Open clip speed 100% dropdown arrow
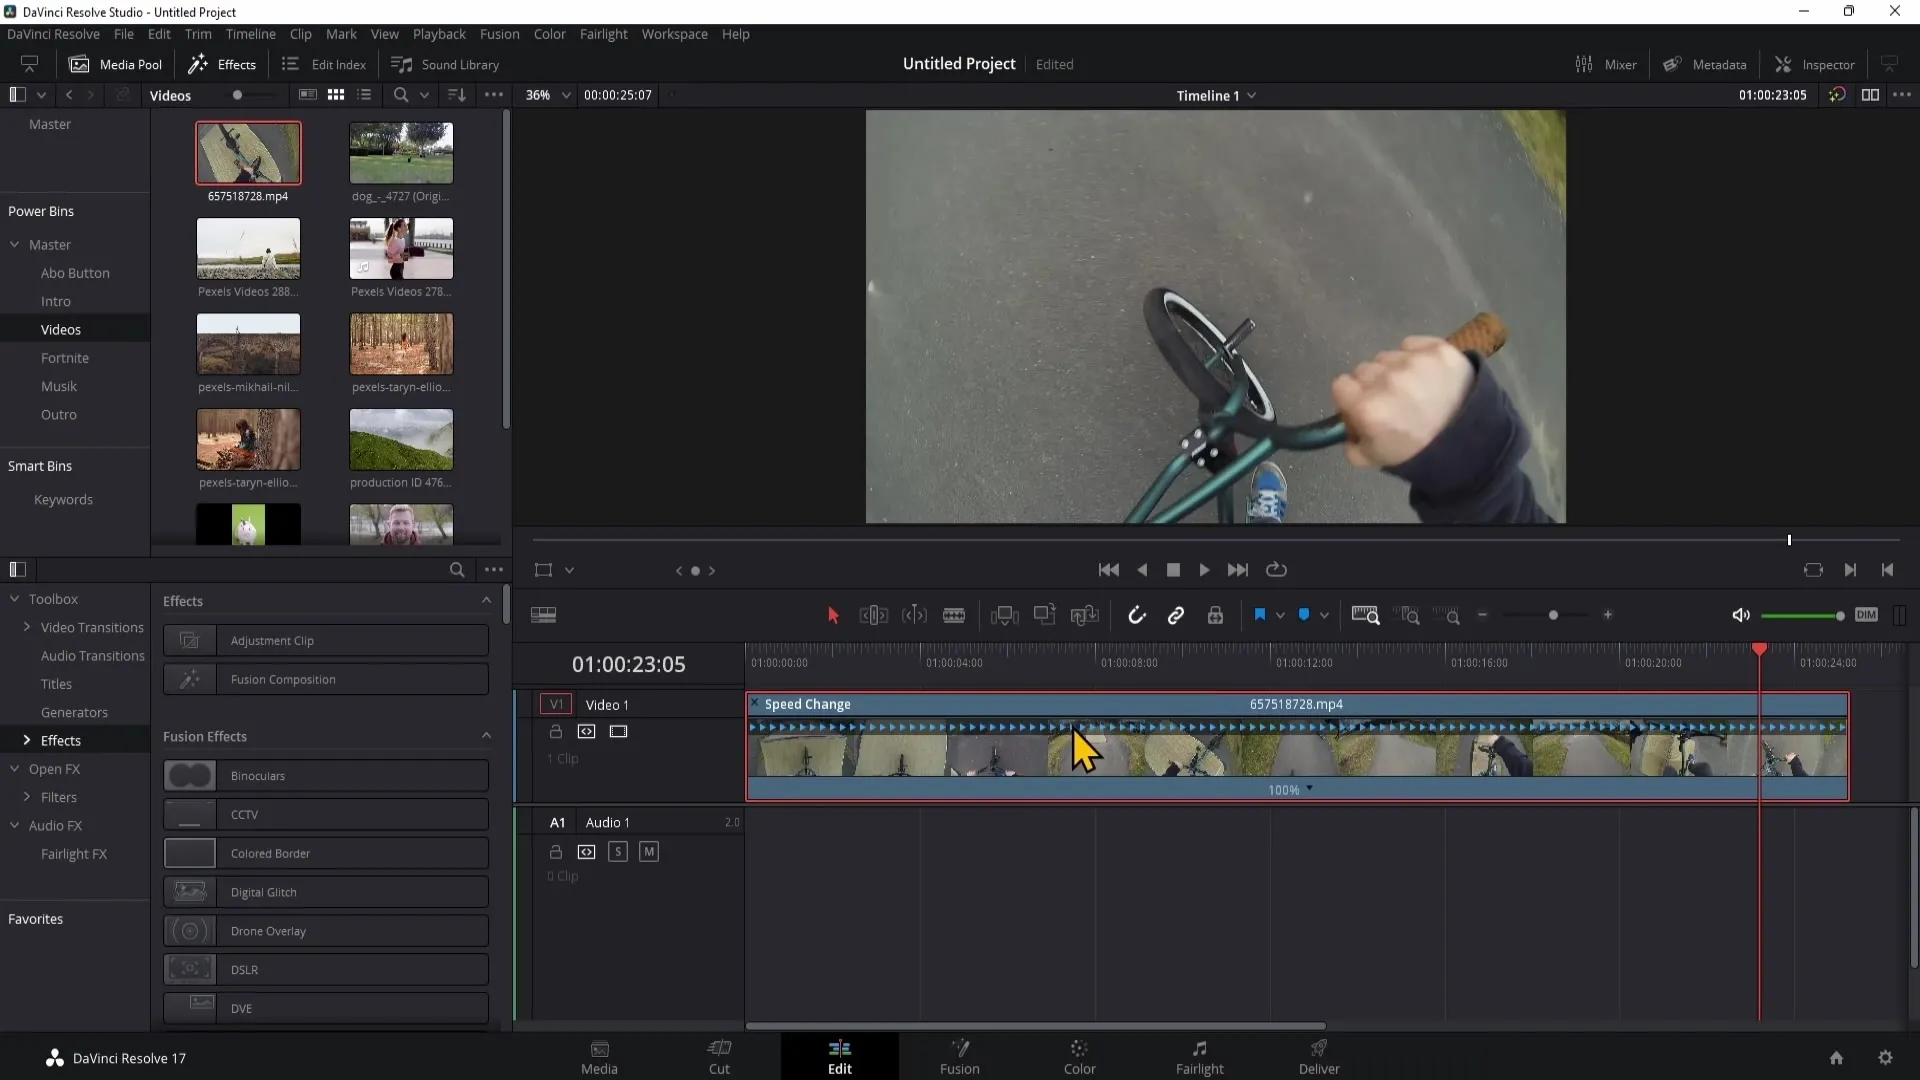 click(x=1309, y=789)
